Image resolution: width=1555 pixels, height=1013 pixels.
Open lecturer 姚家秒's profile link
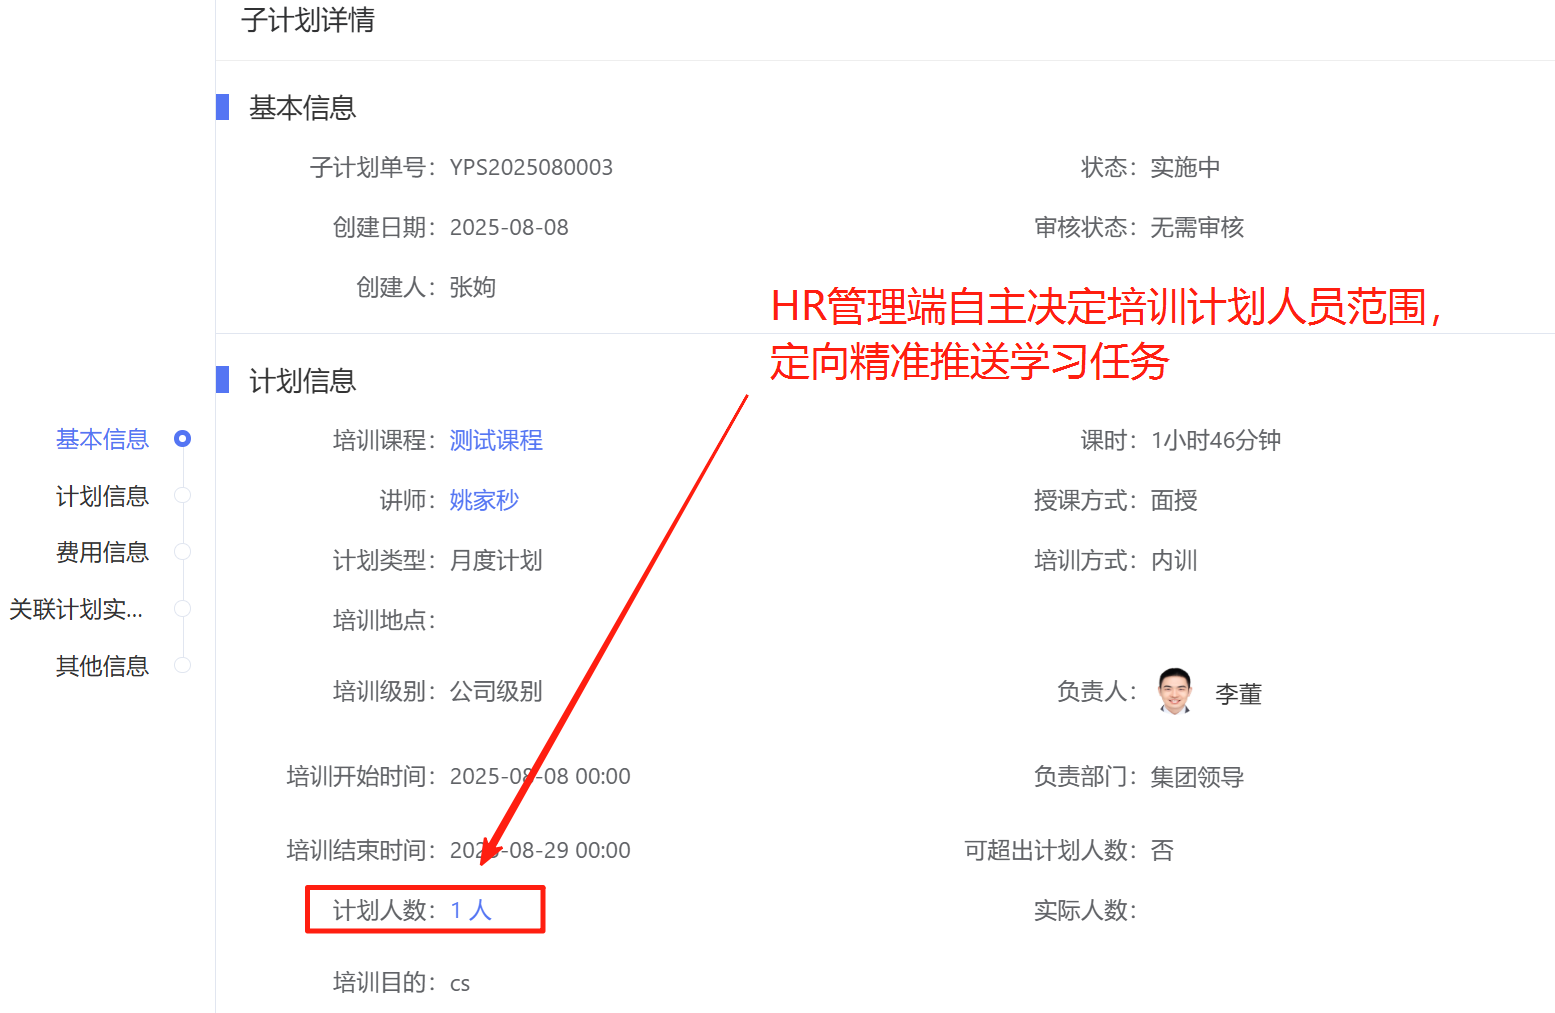pyautogui.click(x=484, y=500)
